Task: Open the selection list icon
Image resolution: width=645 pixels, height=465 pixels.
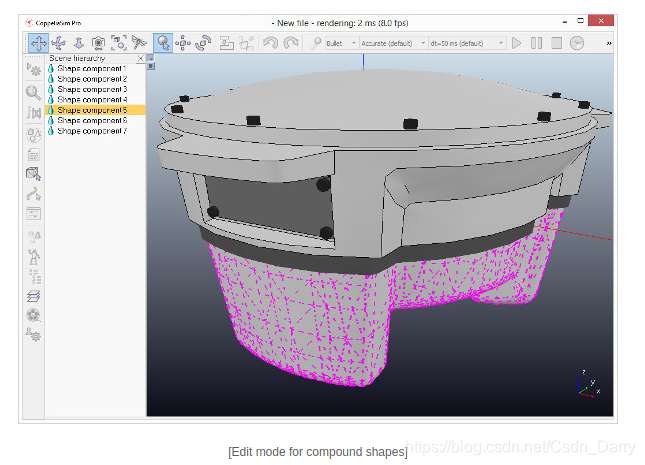Action: coord(34,277)
